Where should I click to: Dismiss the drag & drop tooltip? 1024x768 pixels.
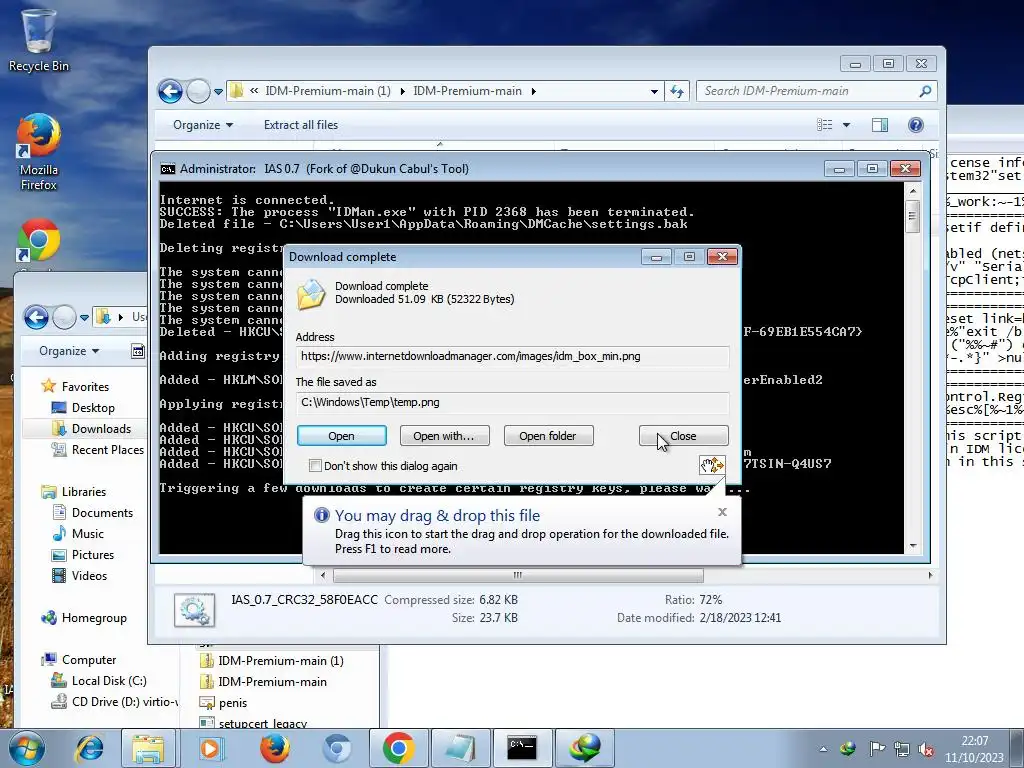[x=722, y=512]
